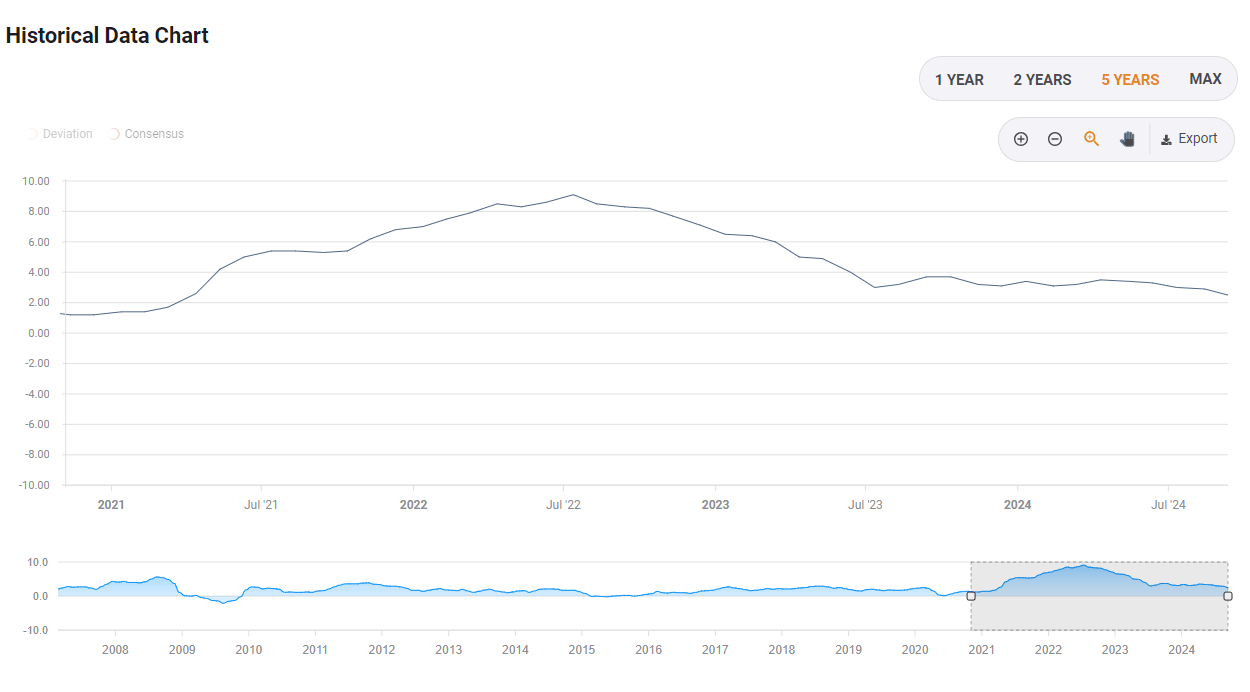
Task: Click the right range-selector handle
Action: pos(1228,596)
